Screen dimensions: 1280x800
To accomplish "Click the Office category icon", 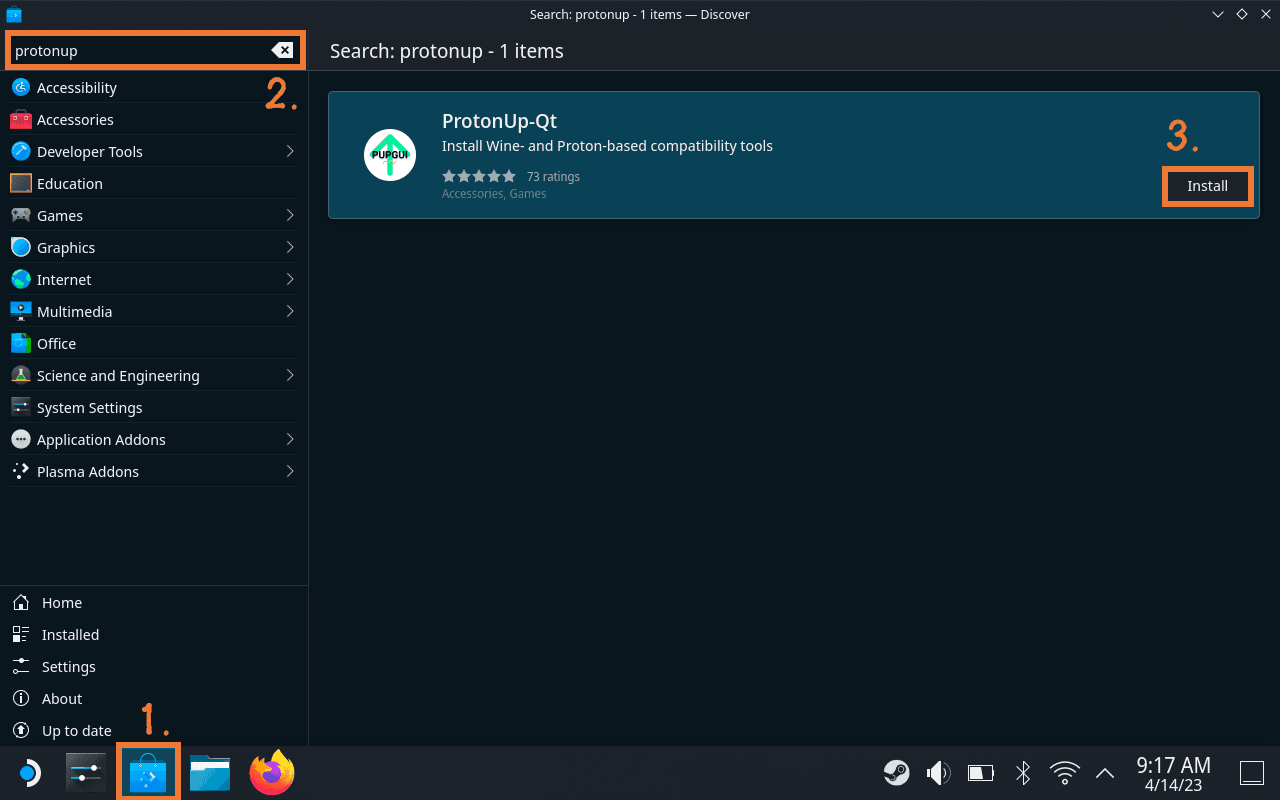I will coord(21,344).
